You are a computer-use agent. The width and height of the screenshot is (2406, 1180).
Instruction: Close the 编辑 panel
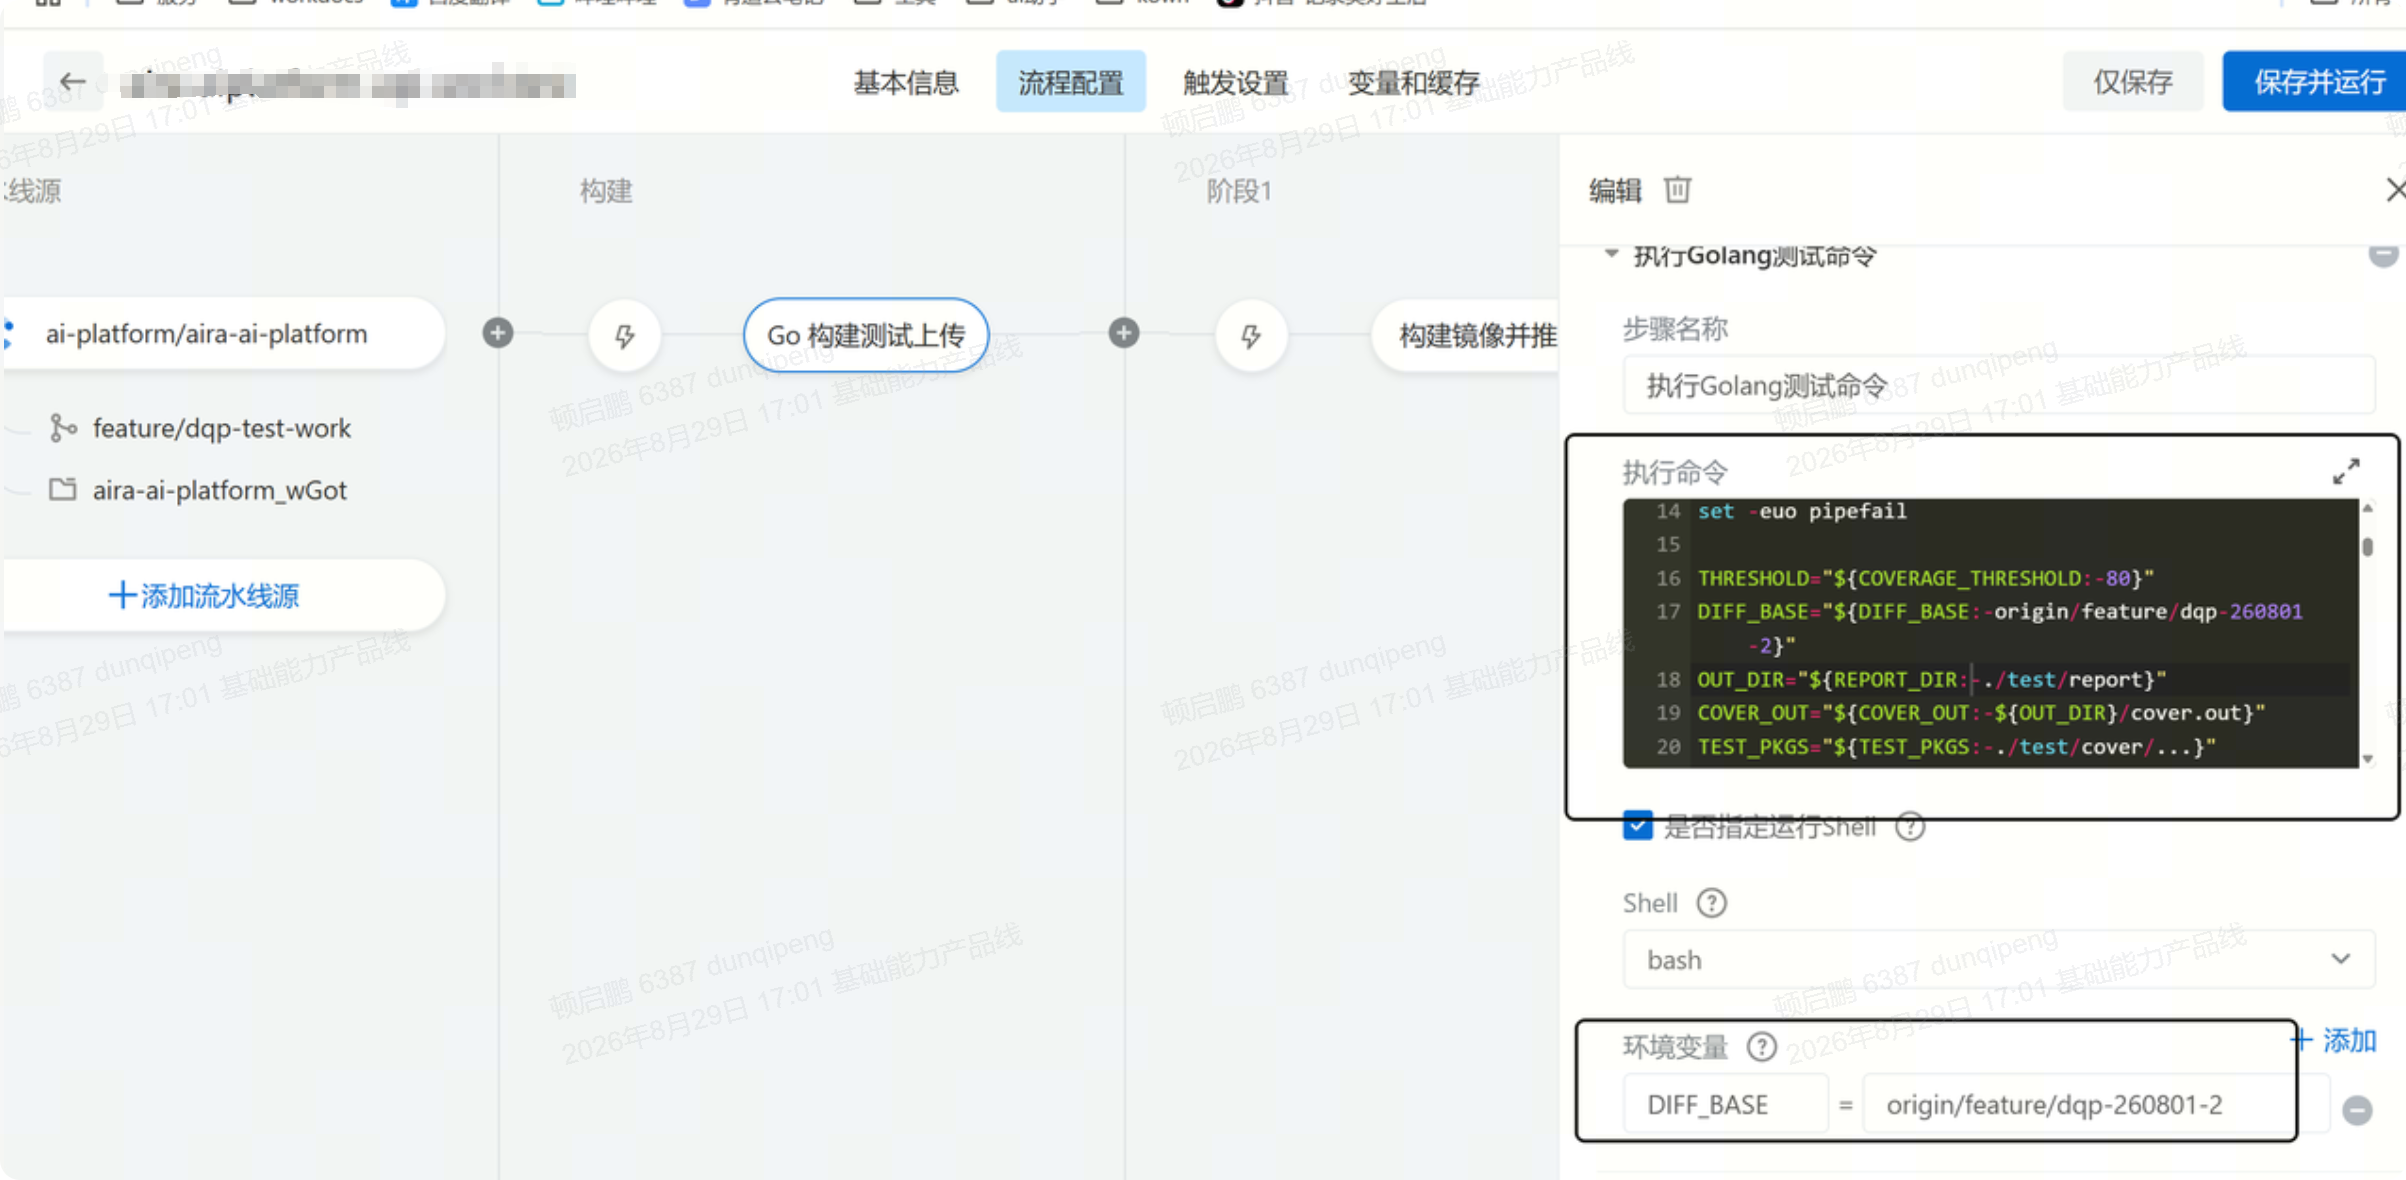2395,189
